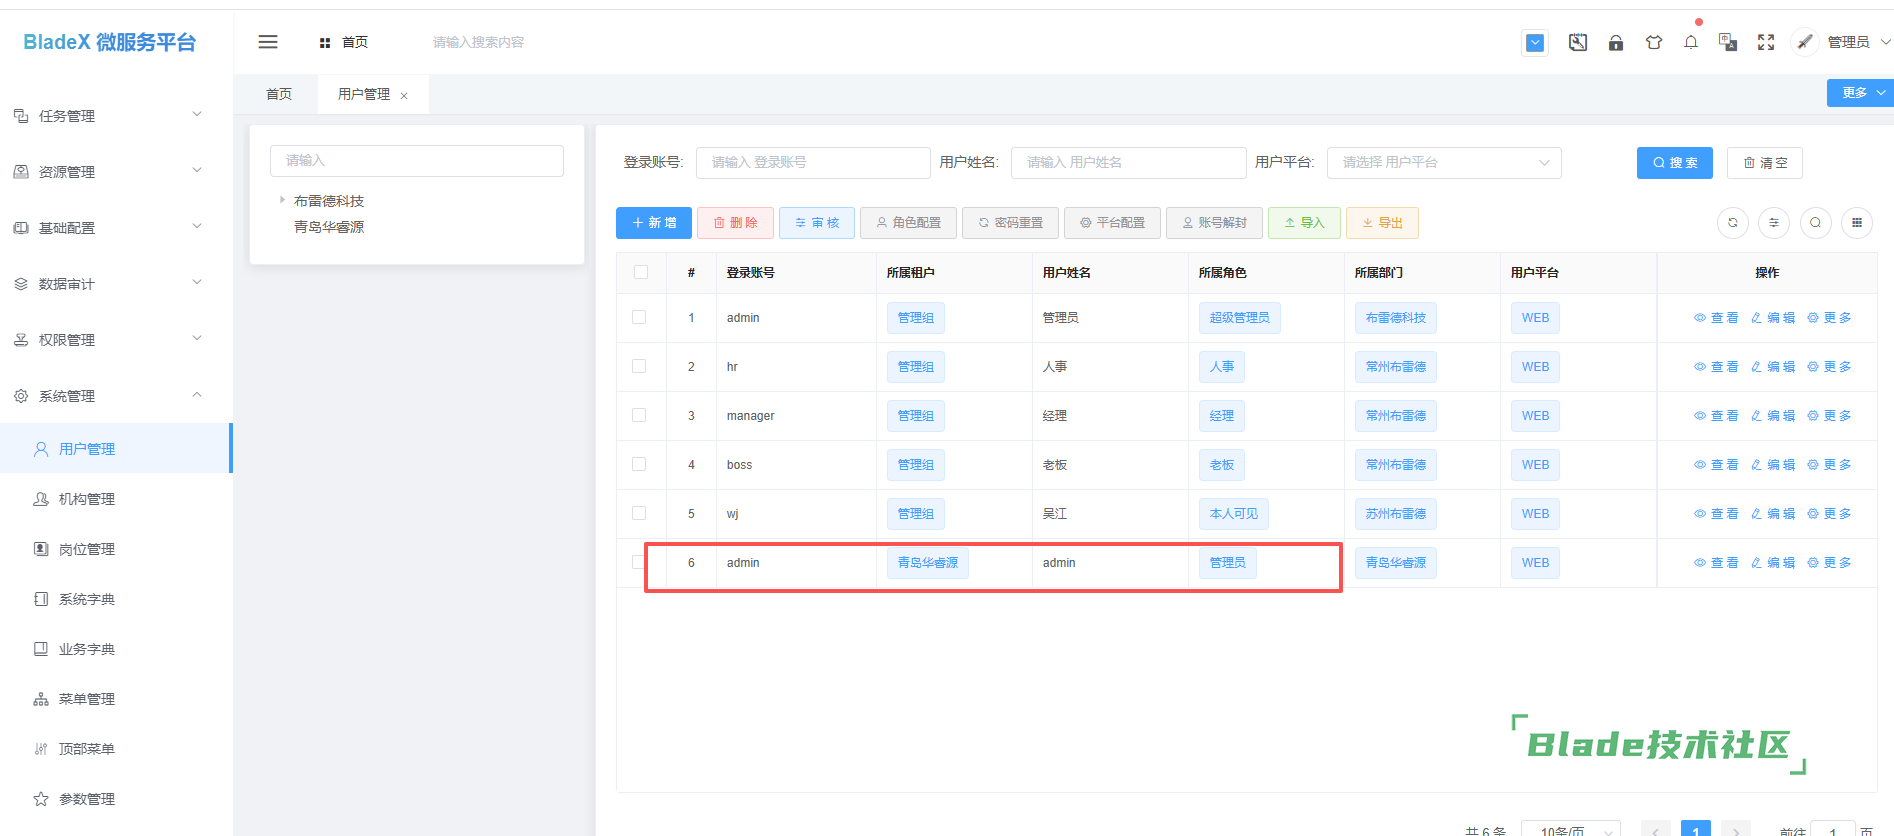Open the 用户平台 dropdown
The height and width of the screenshot is (836, 1894).
pyautogui.click(x=1443, y=163)
